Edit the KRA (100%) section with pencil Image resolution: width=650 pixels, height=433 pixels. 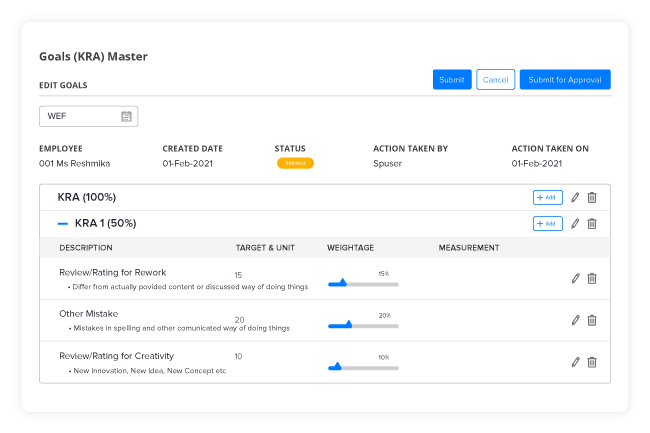(575, 198)
